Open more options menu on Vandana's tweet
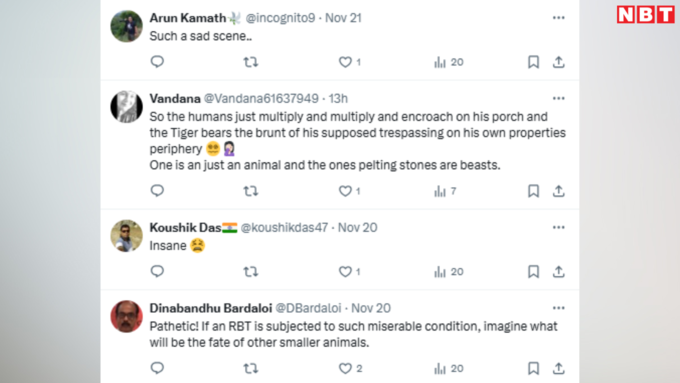The width and height of the screenshot is (680, 383). click(559, 98)
